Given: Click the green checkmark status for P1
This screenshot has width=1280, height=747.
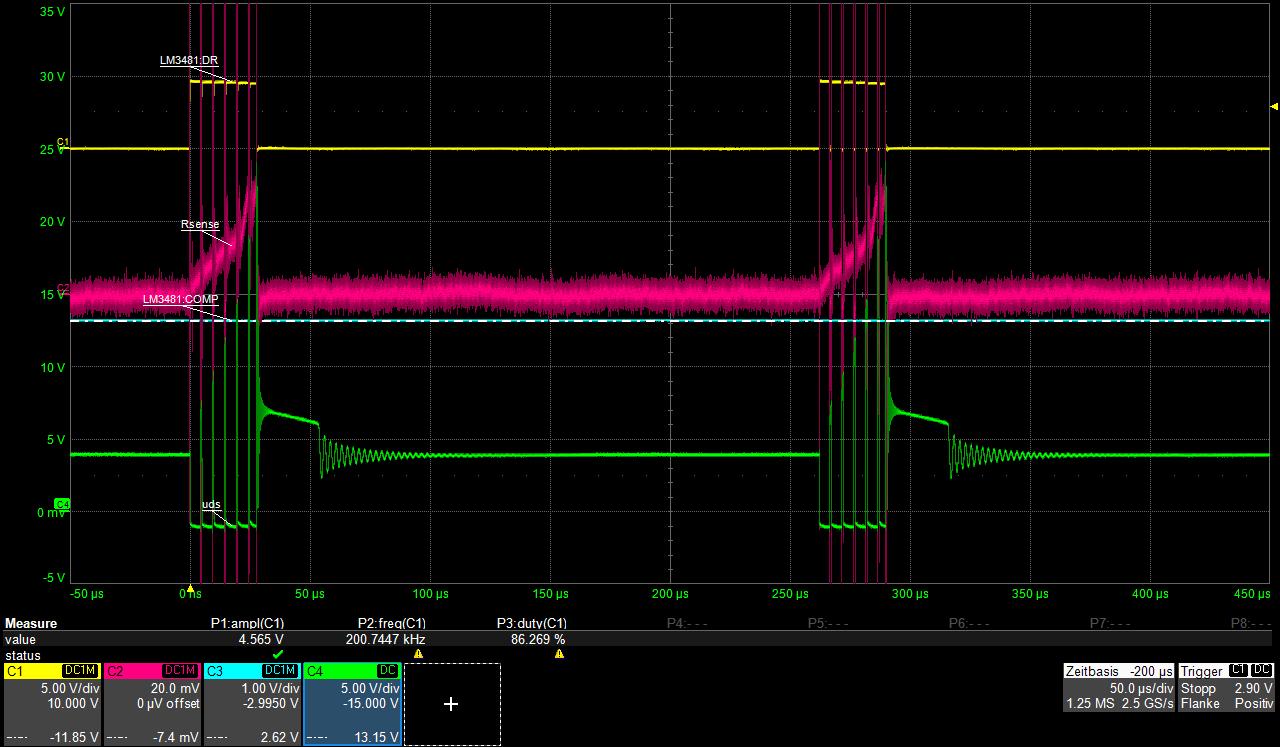Looking at the screenshot, I should (x=278, y=654).
